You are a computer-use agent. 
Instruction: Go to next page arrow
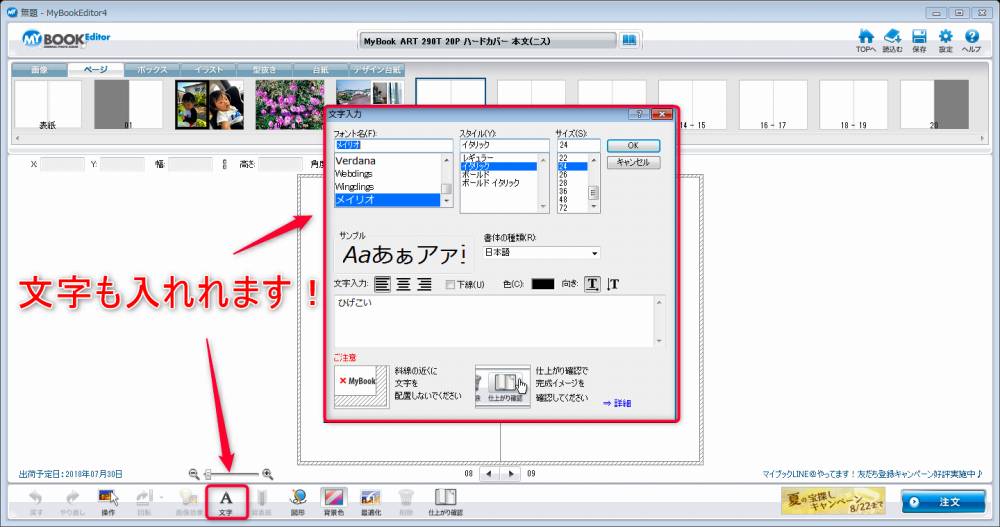coord(511,474)
